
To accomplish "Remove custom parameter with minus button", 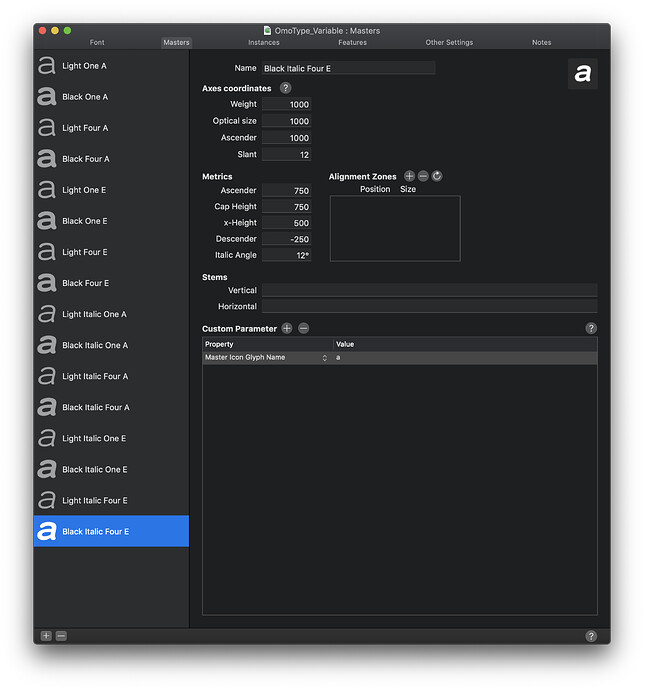I will click(304, 328).
